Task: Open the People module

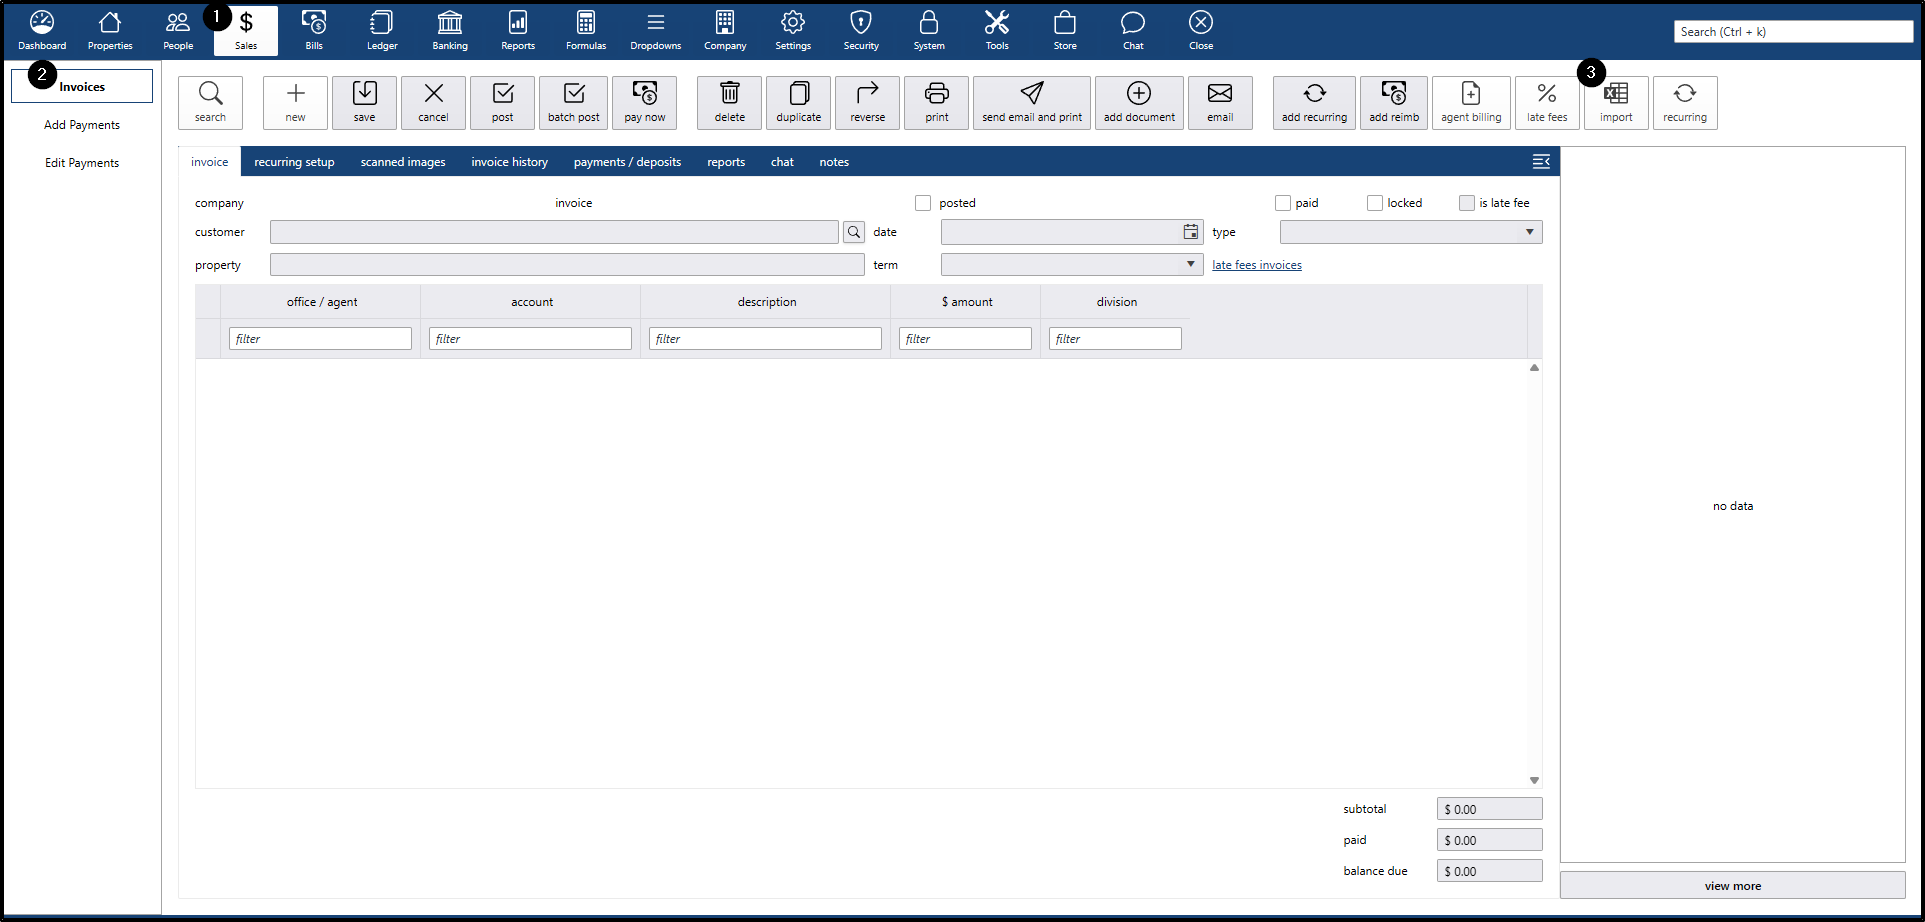Action: tap(178, 31)
